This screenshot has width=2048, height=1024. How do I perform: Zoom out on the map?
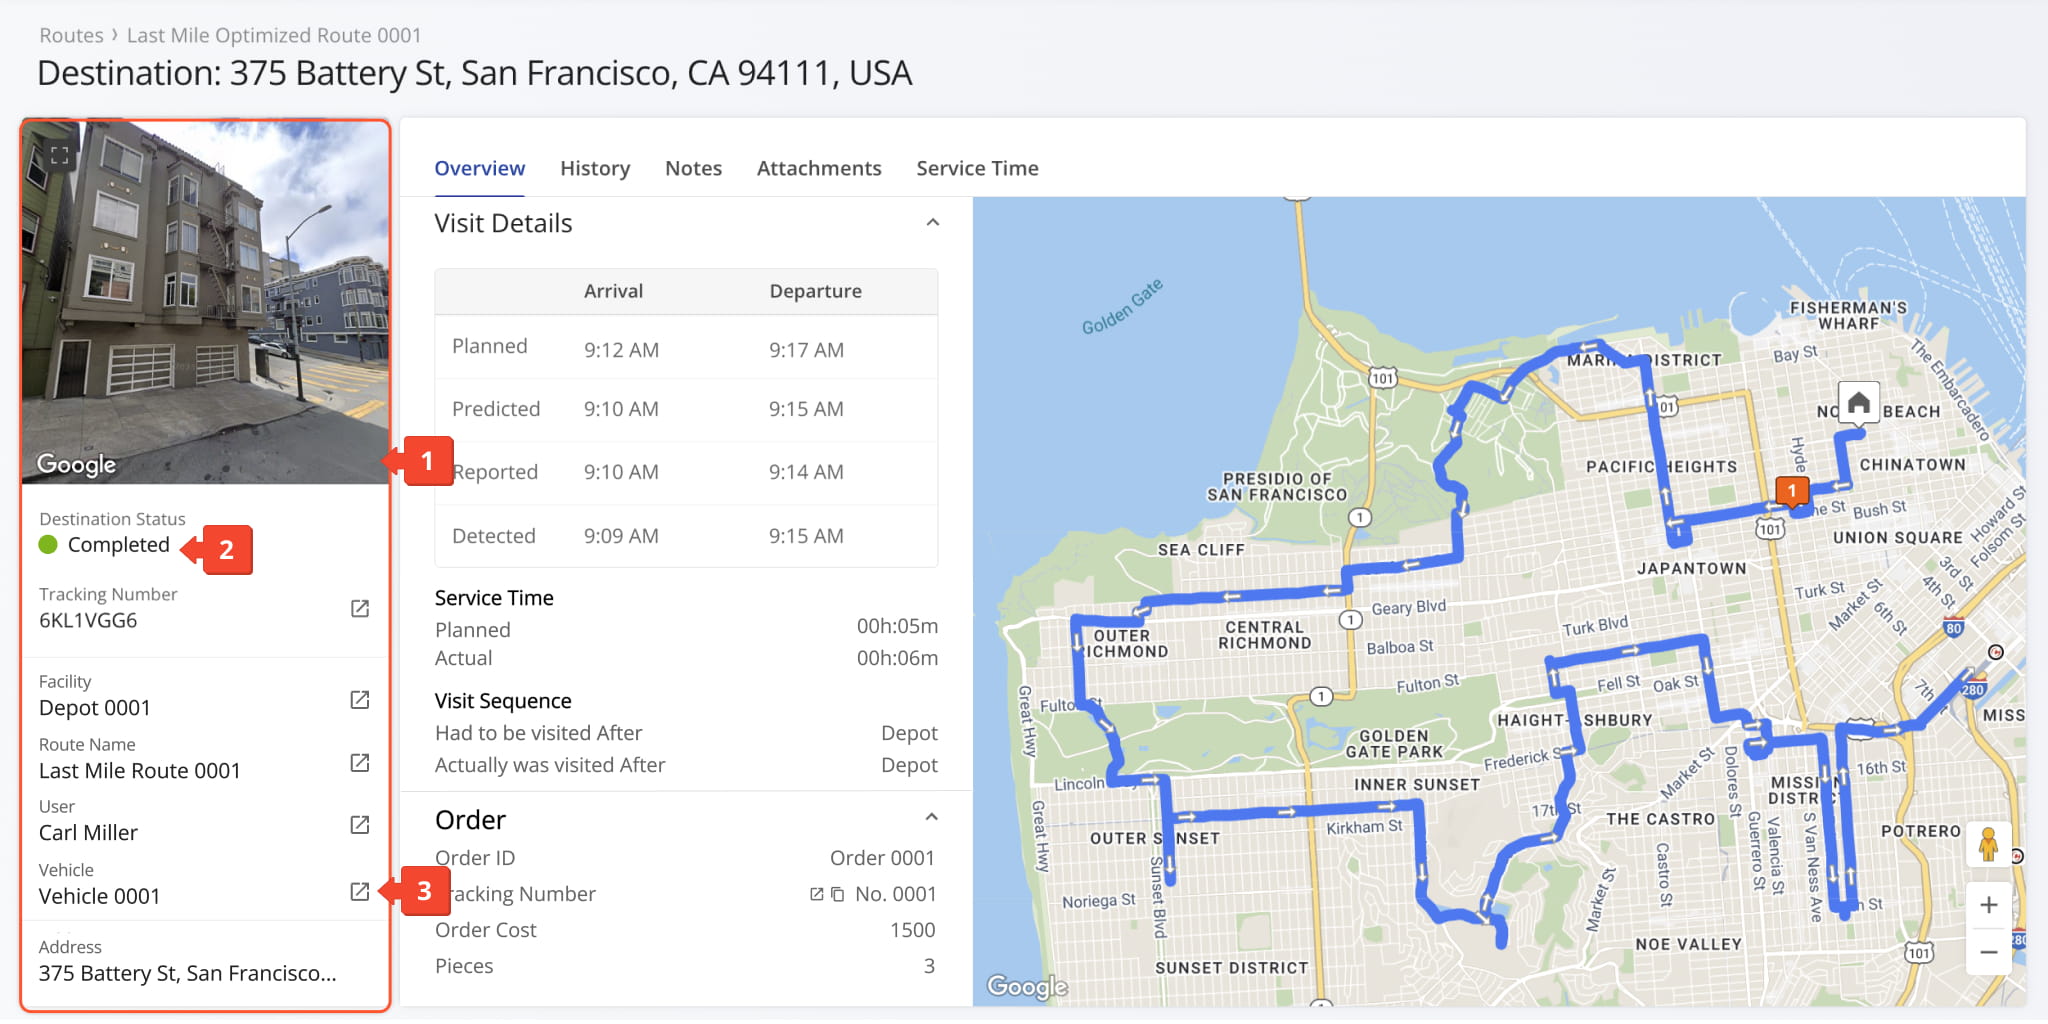pos(1988,951)
